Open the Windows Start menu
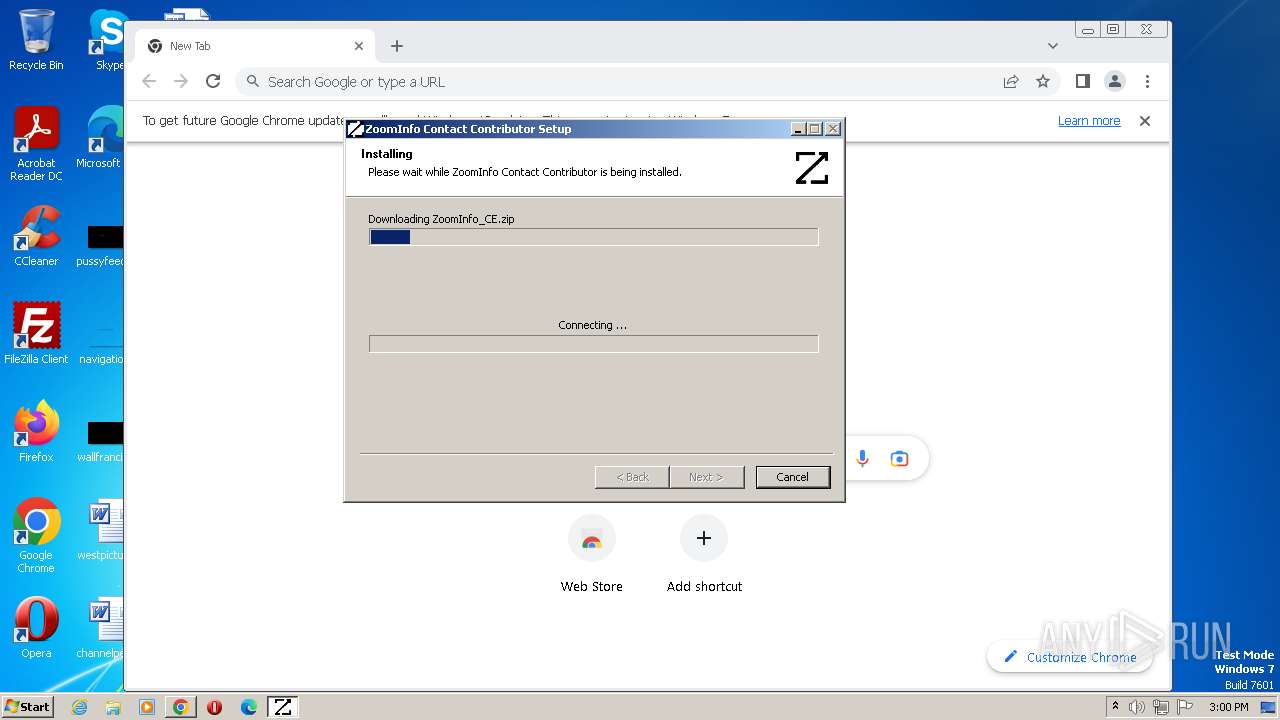The height and width of the screenshot is (720, 1280). (x=27, y=707)
